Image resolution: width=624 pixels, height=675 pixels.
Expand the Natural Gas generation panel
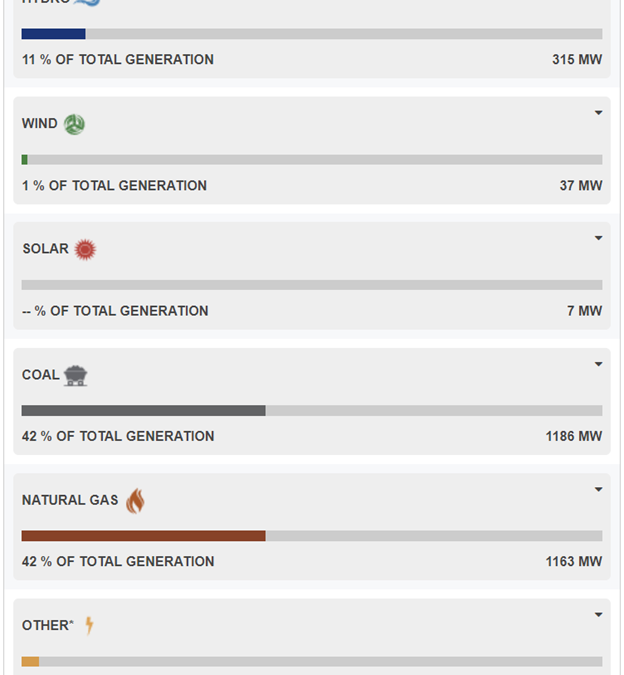point(598,489)
